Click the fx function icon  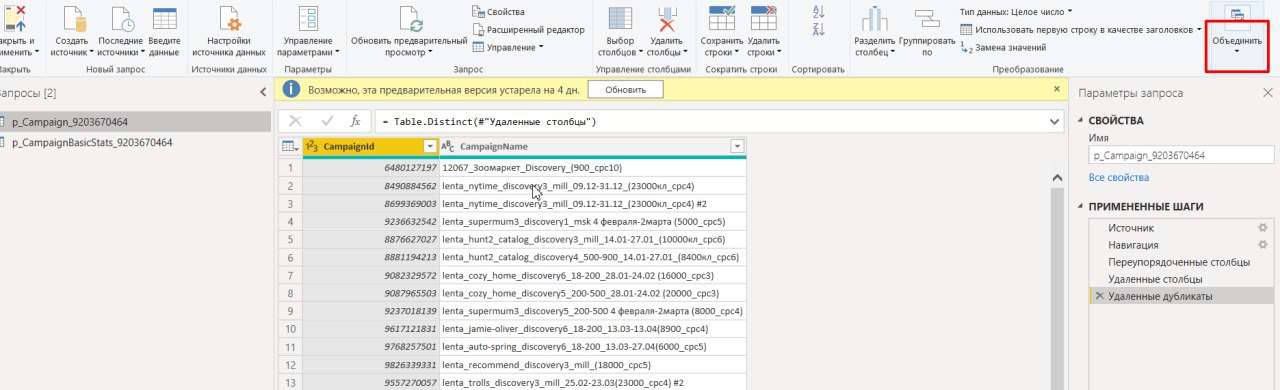(356, 121)
